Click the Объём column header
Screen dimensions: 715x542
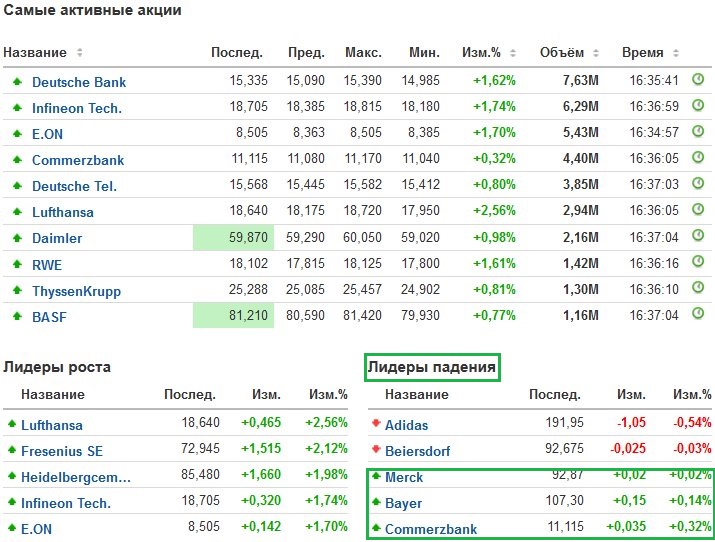click(x=568, y=53)
